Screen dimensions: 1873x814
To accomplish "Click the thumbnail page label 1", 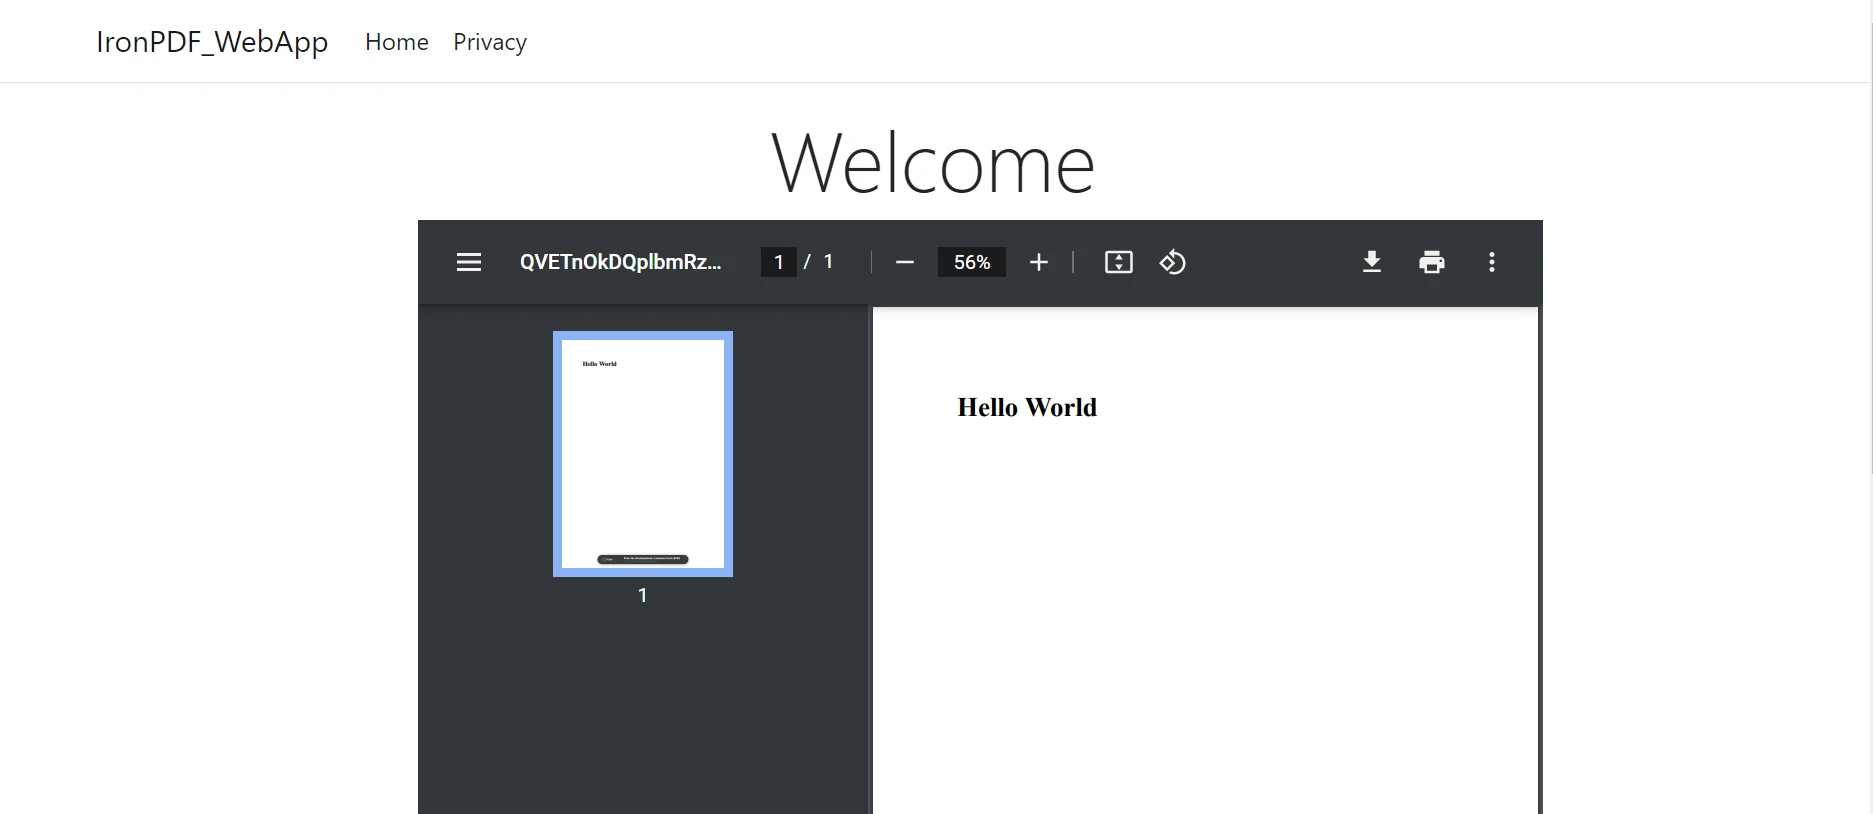I will click(x=643, y=595).
